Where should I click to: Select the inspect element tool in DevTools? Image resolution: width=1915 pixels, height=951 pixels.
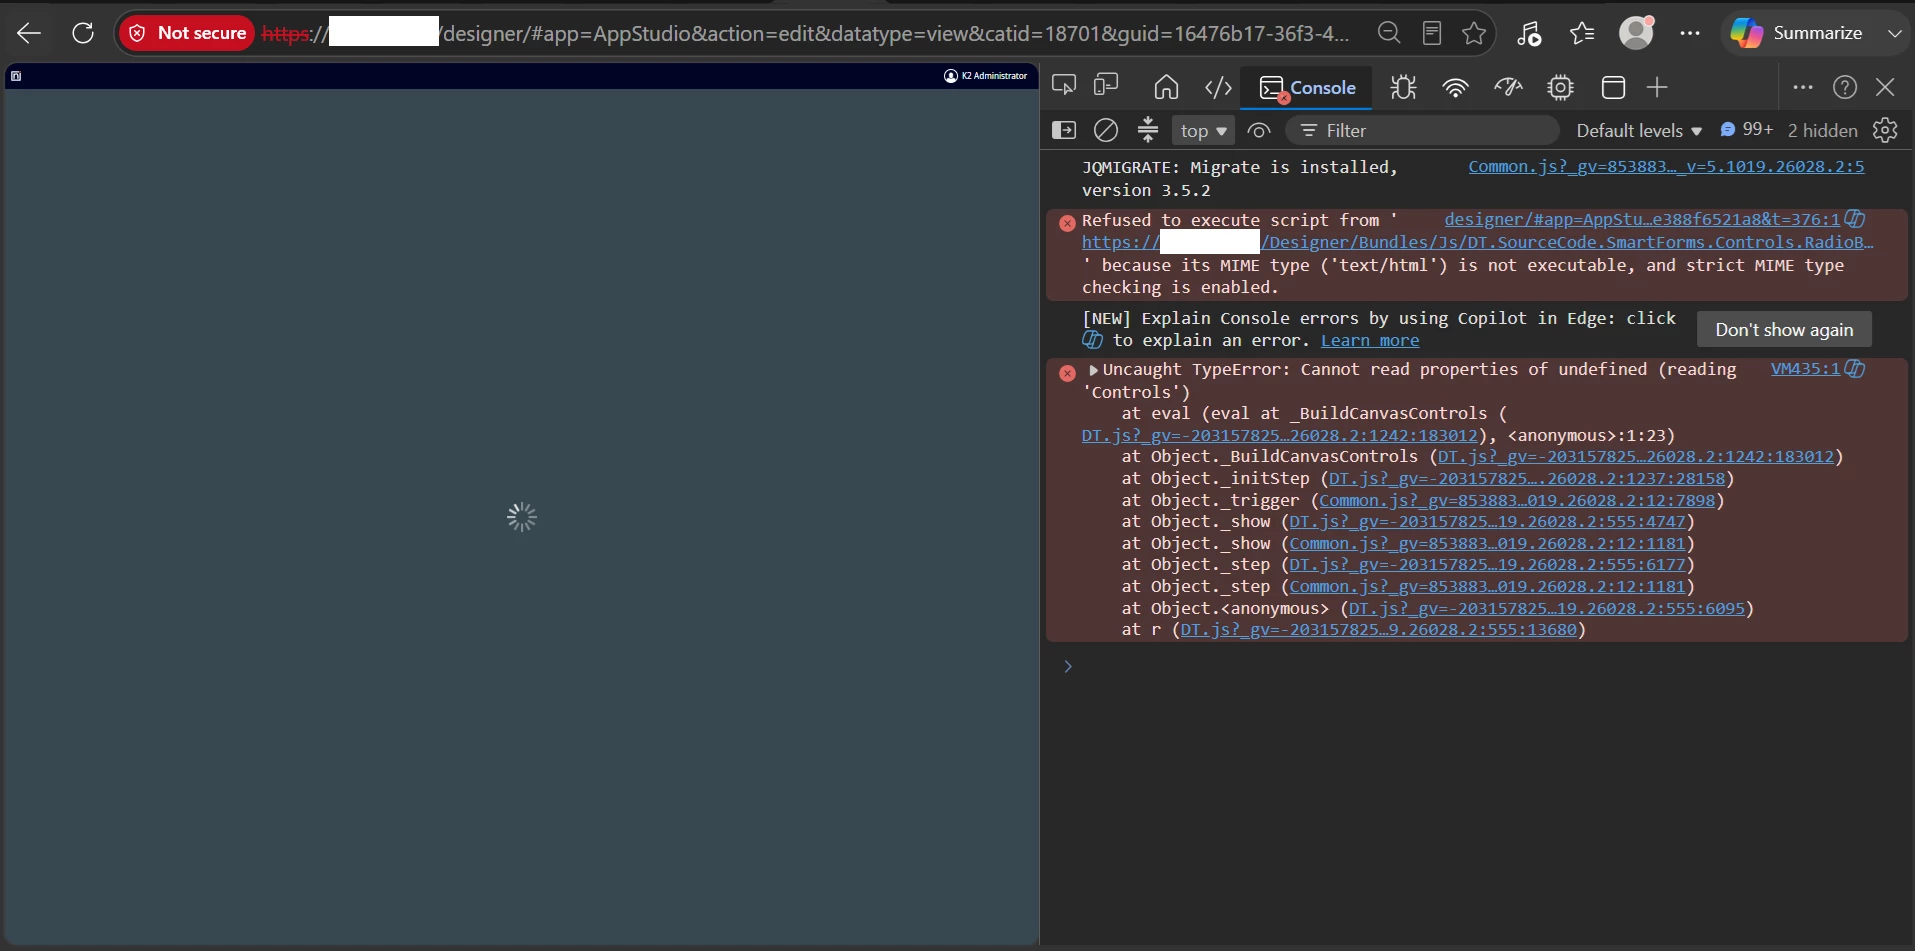pyautogui.click(x=1064, y=86)
